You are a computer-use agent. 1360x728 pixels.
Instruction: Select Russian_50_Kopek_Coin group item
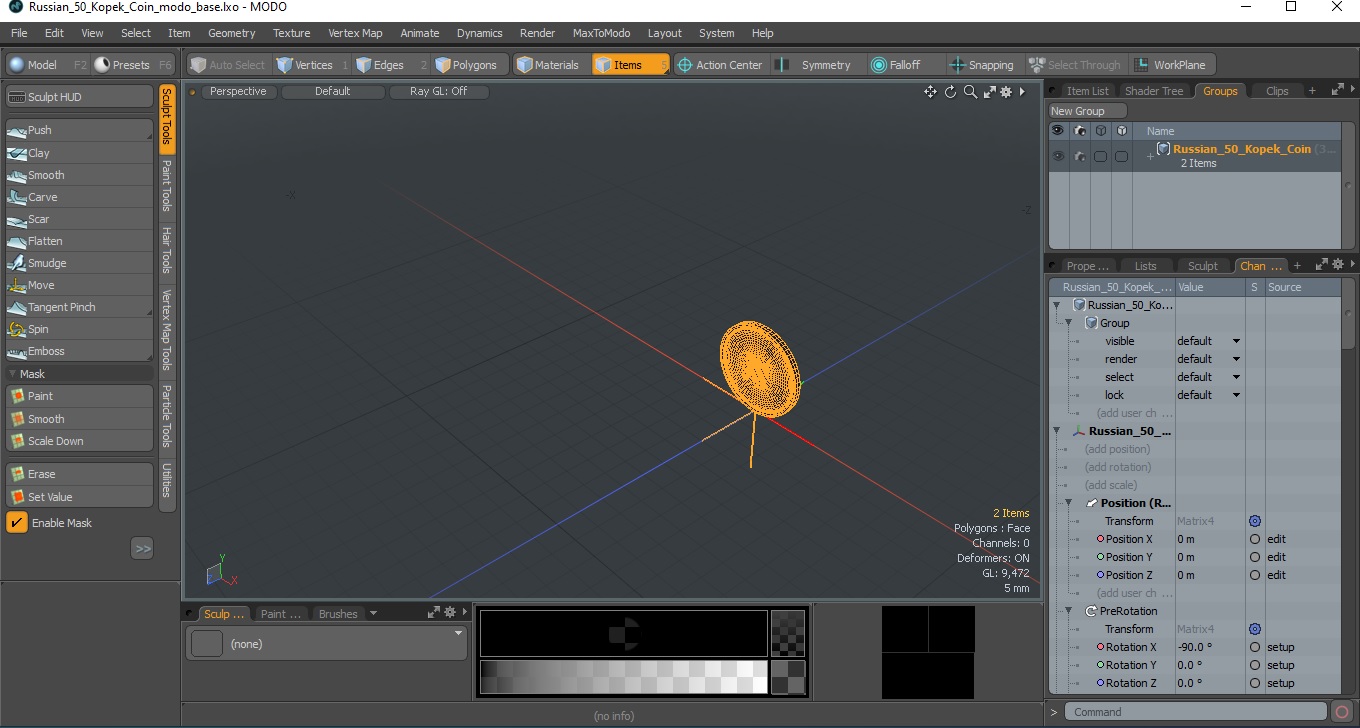click(x=1241, y=149)
